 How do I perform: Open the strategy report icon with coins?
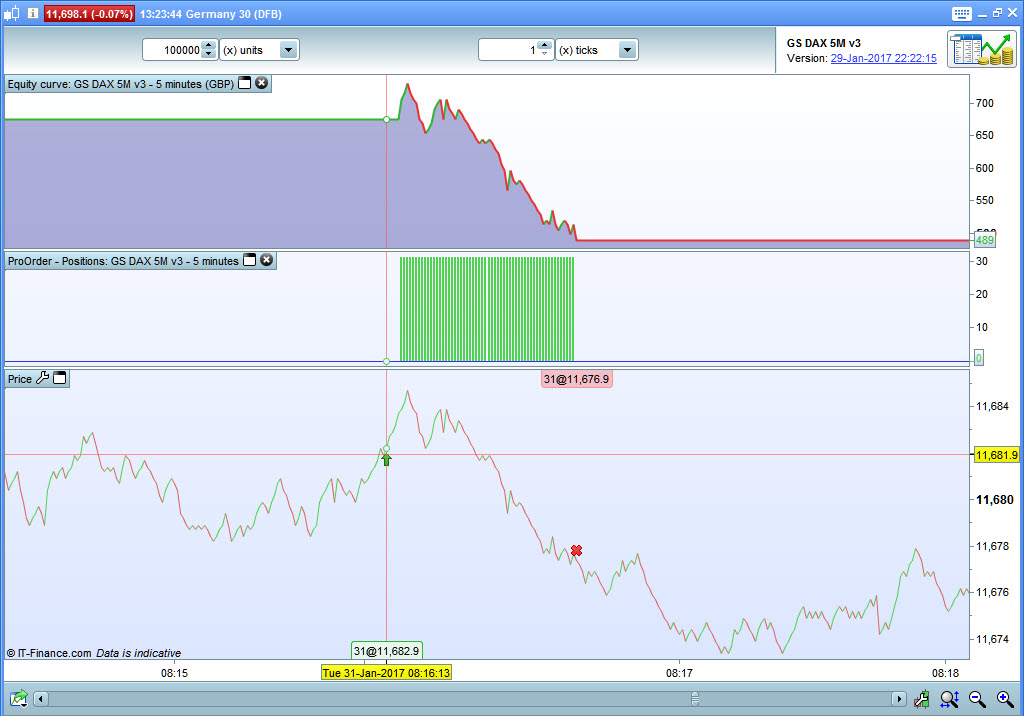point(982,49)
